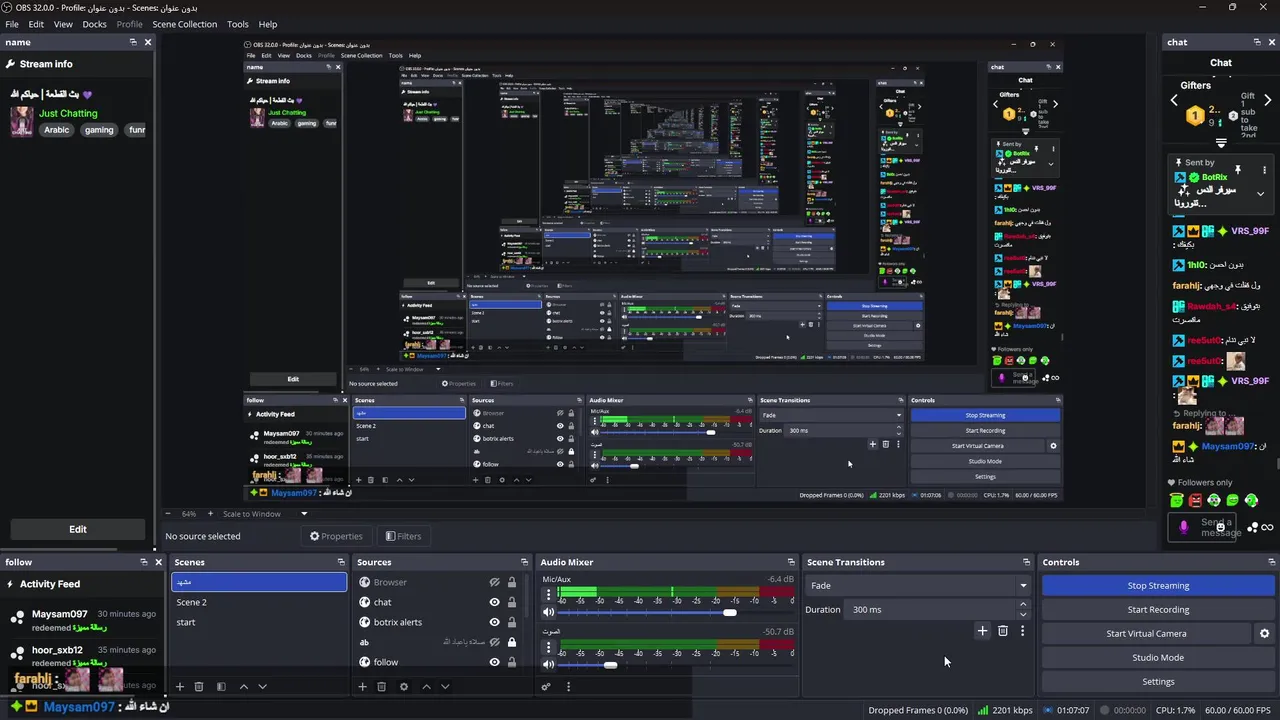Toggle lock on the Browser source

512,582
